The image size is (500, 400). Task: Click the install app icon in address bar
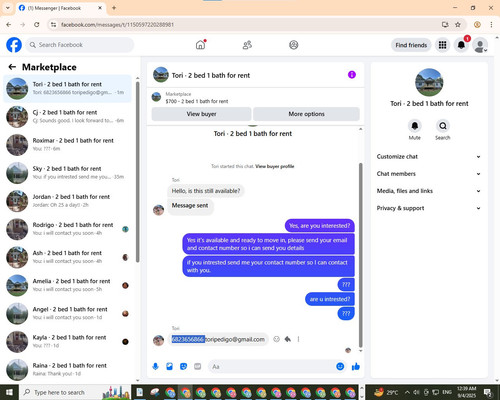click(x=445, y=24)
